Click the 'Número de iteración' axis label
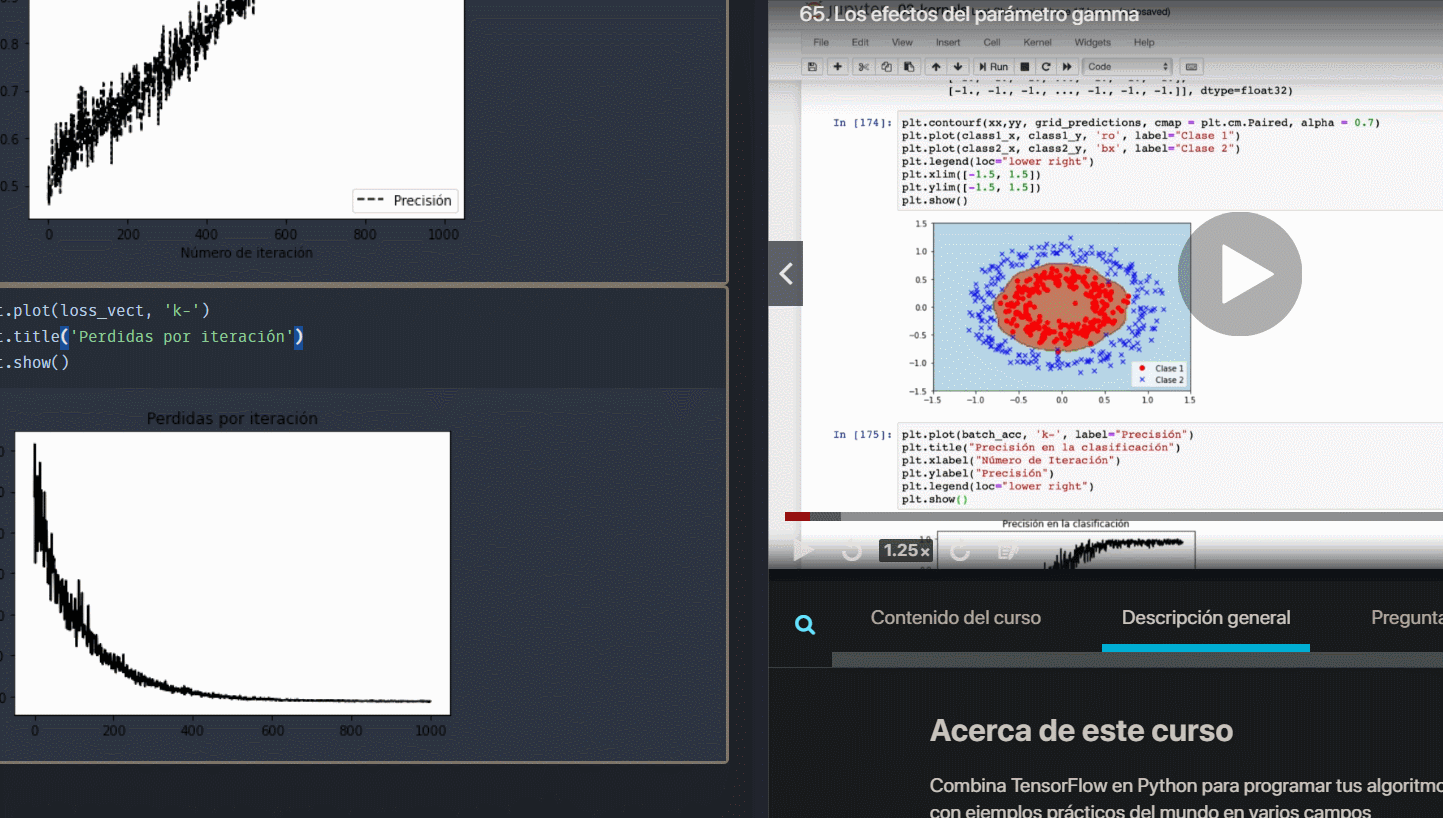This screenshot has width=1443, height=818. [246, 253]
